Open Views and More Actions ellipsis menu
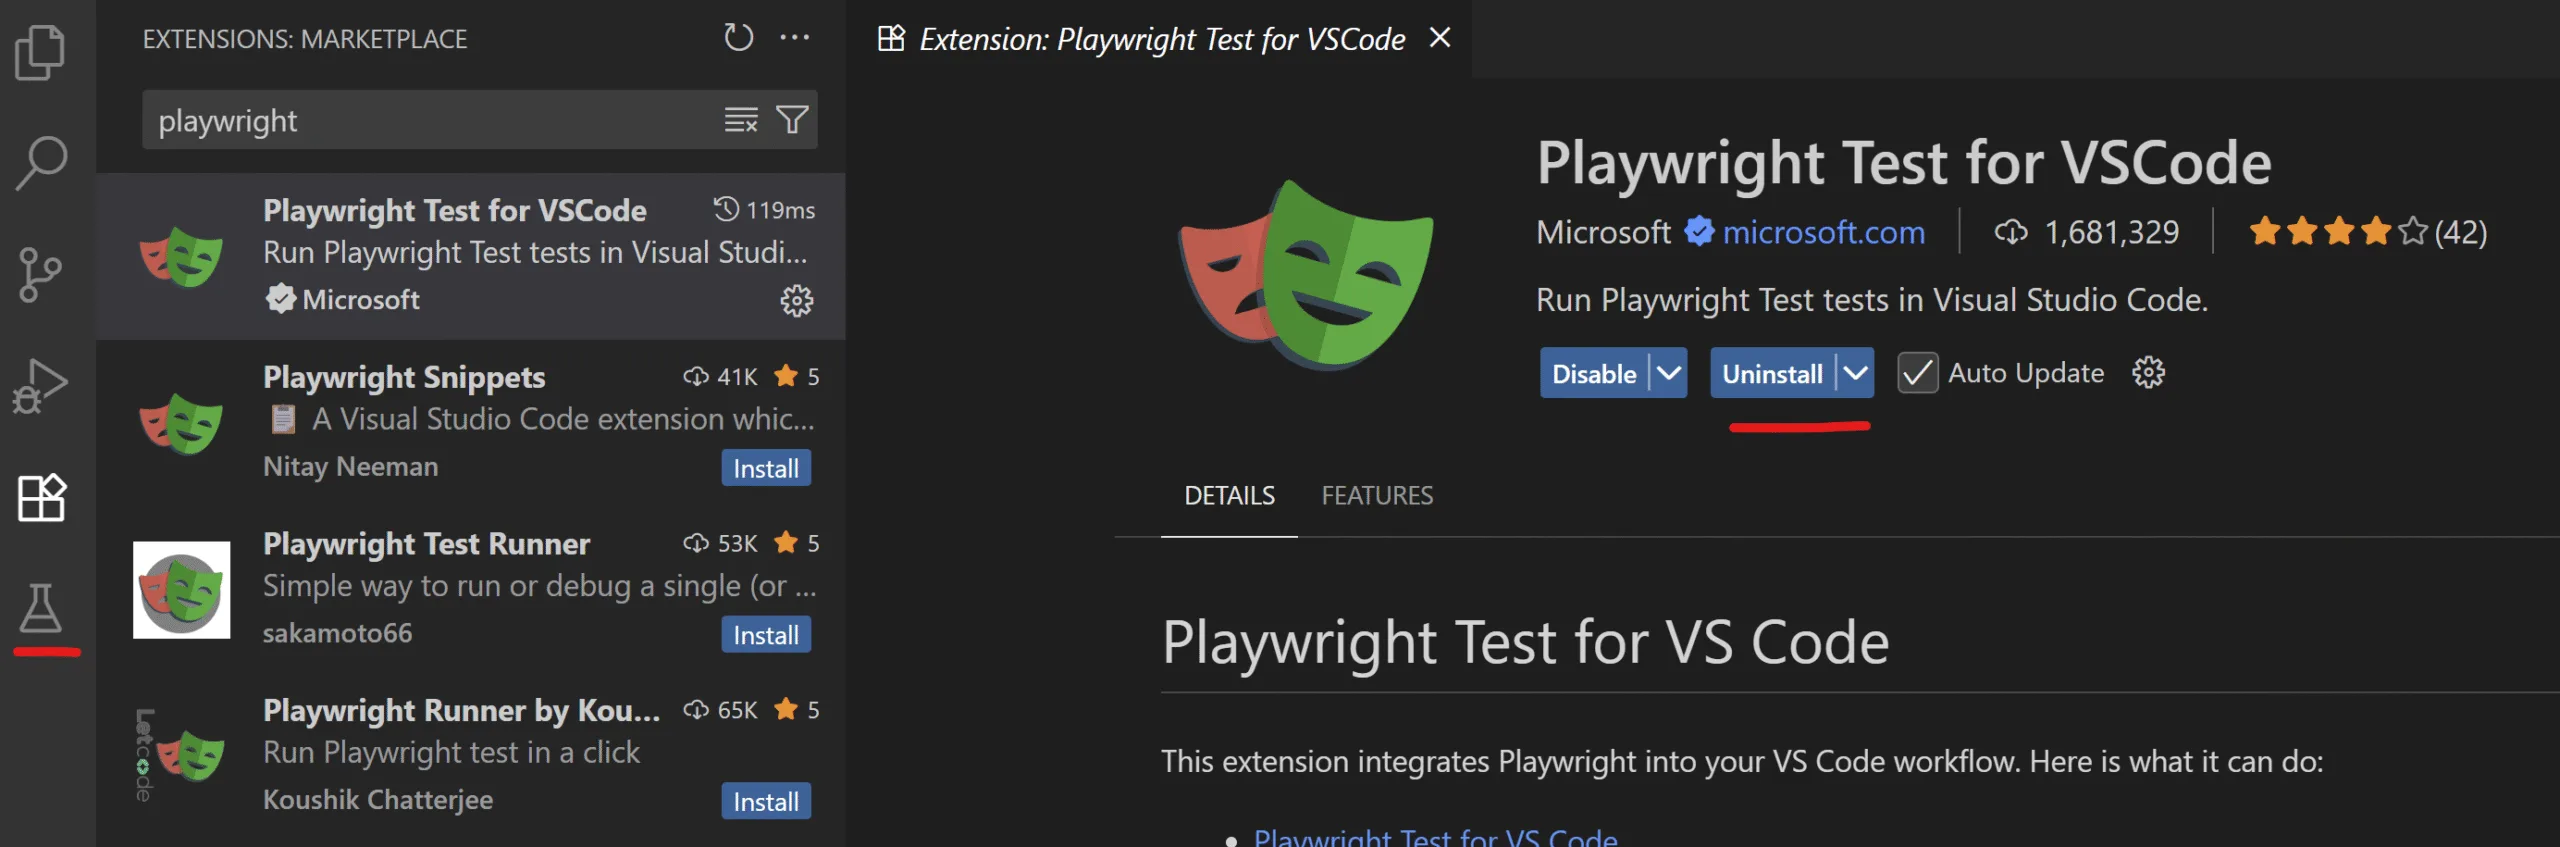 [x=795, y=38]
